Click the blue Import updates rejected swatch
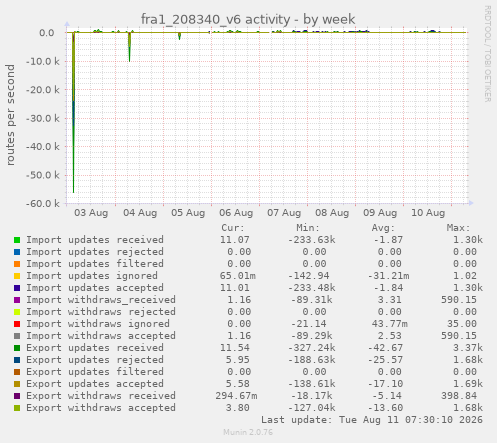Viewport: 497px width, 443px height. 17,252
